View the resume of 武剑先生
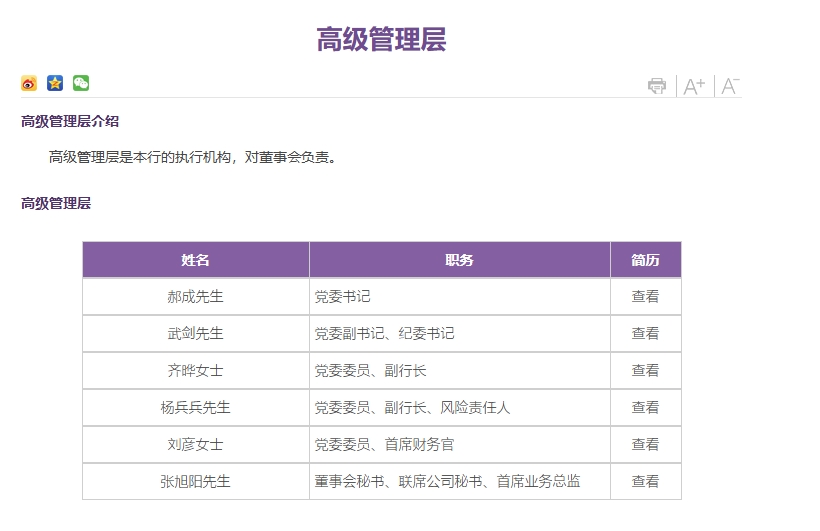Image resolution: width=820 pixels, height=531 pixels. tap(645, 333)
